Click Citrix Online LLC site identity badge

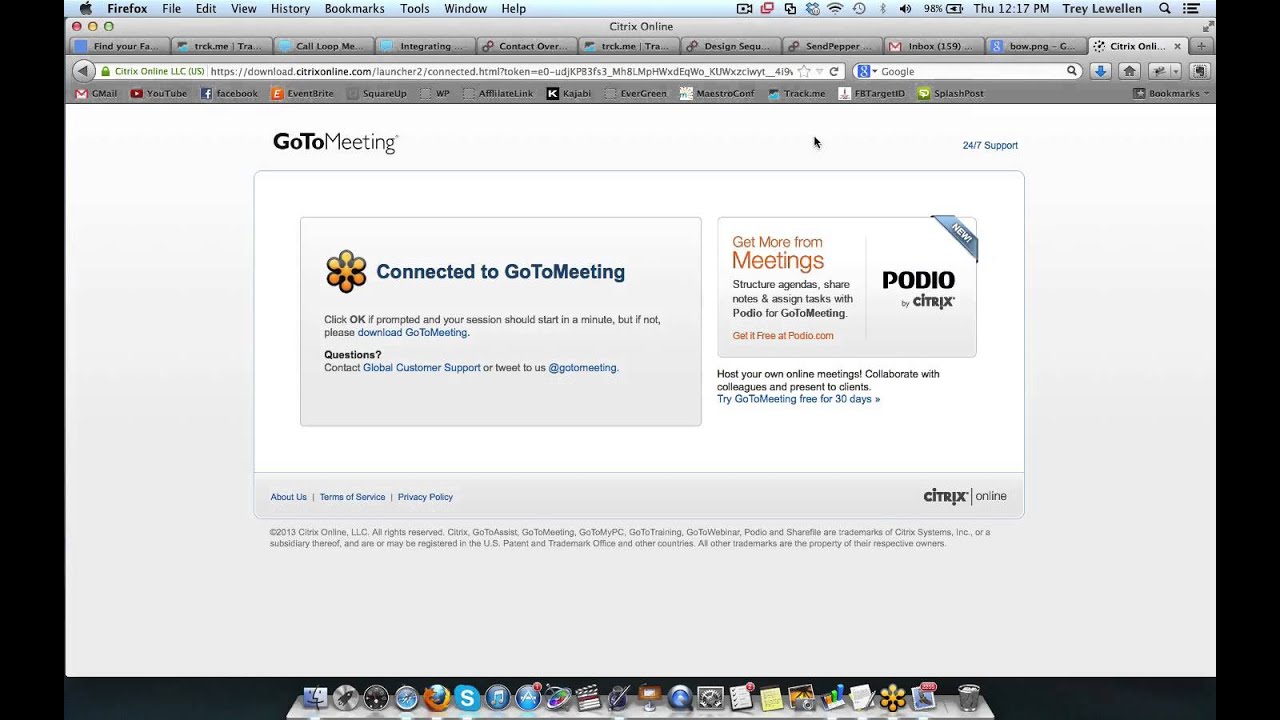pos(152,71)
